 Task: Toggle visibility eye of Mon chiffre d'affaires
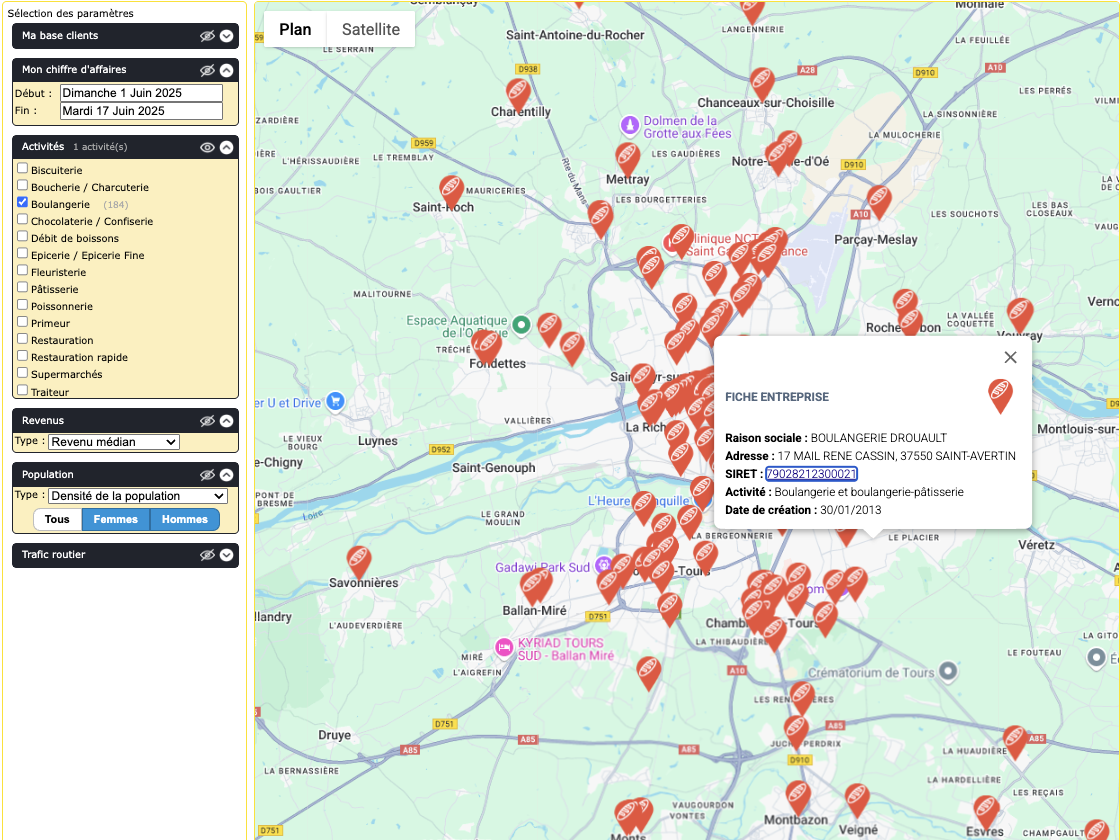point(207,70)
